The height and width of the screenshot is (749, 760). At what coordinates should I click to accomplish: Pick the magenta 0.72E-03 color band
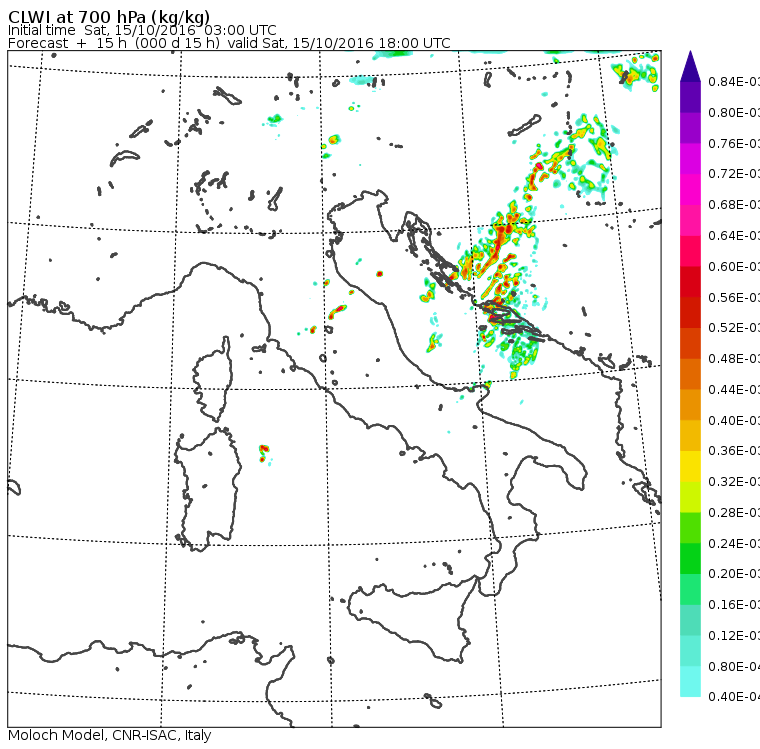pos(690,159)
